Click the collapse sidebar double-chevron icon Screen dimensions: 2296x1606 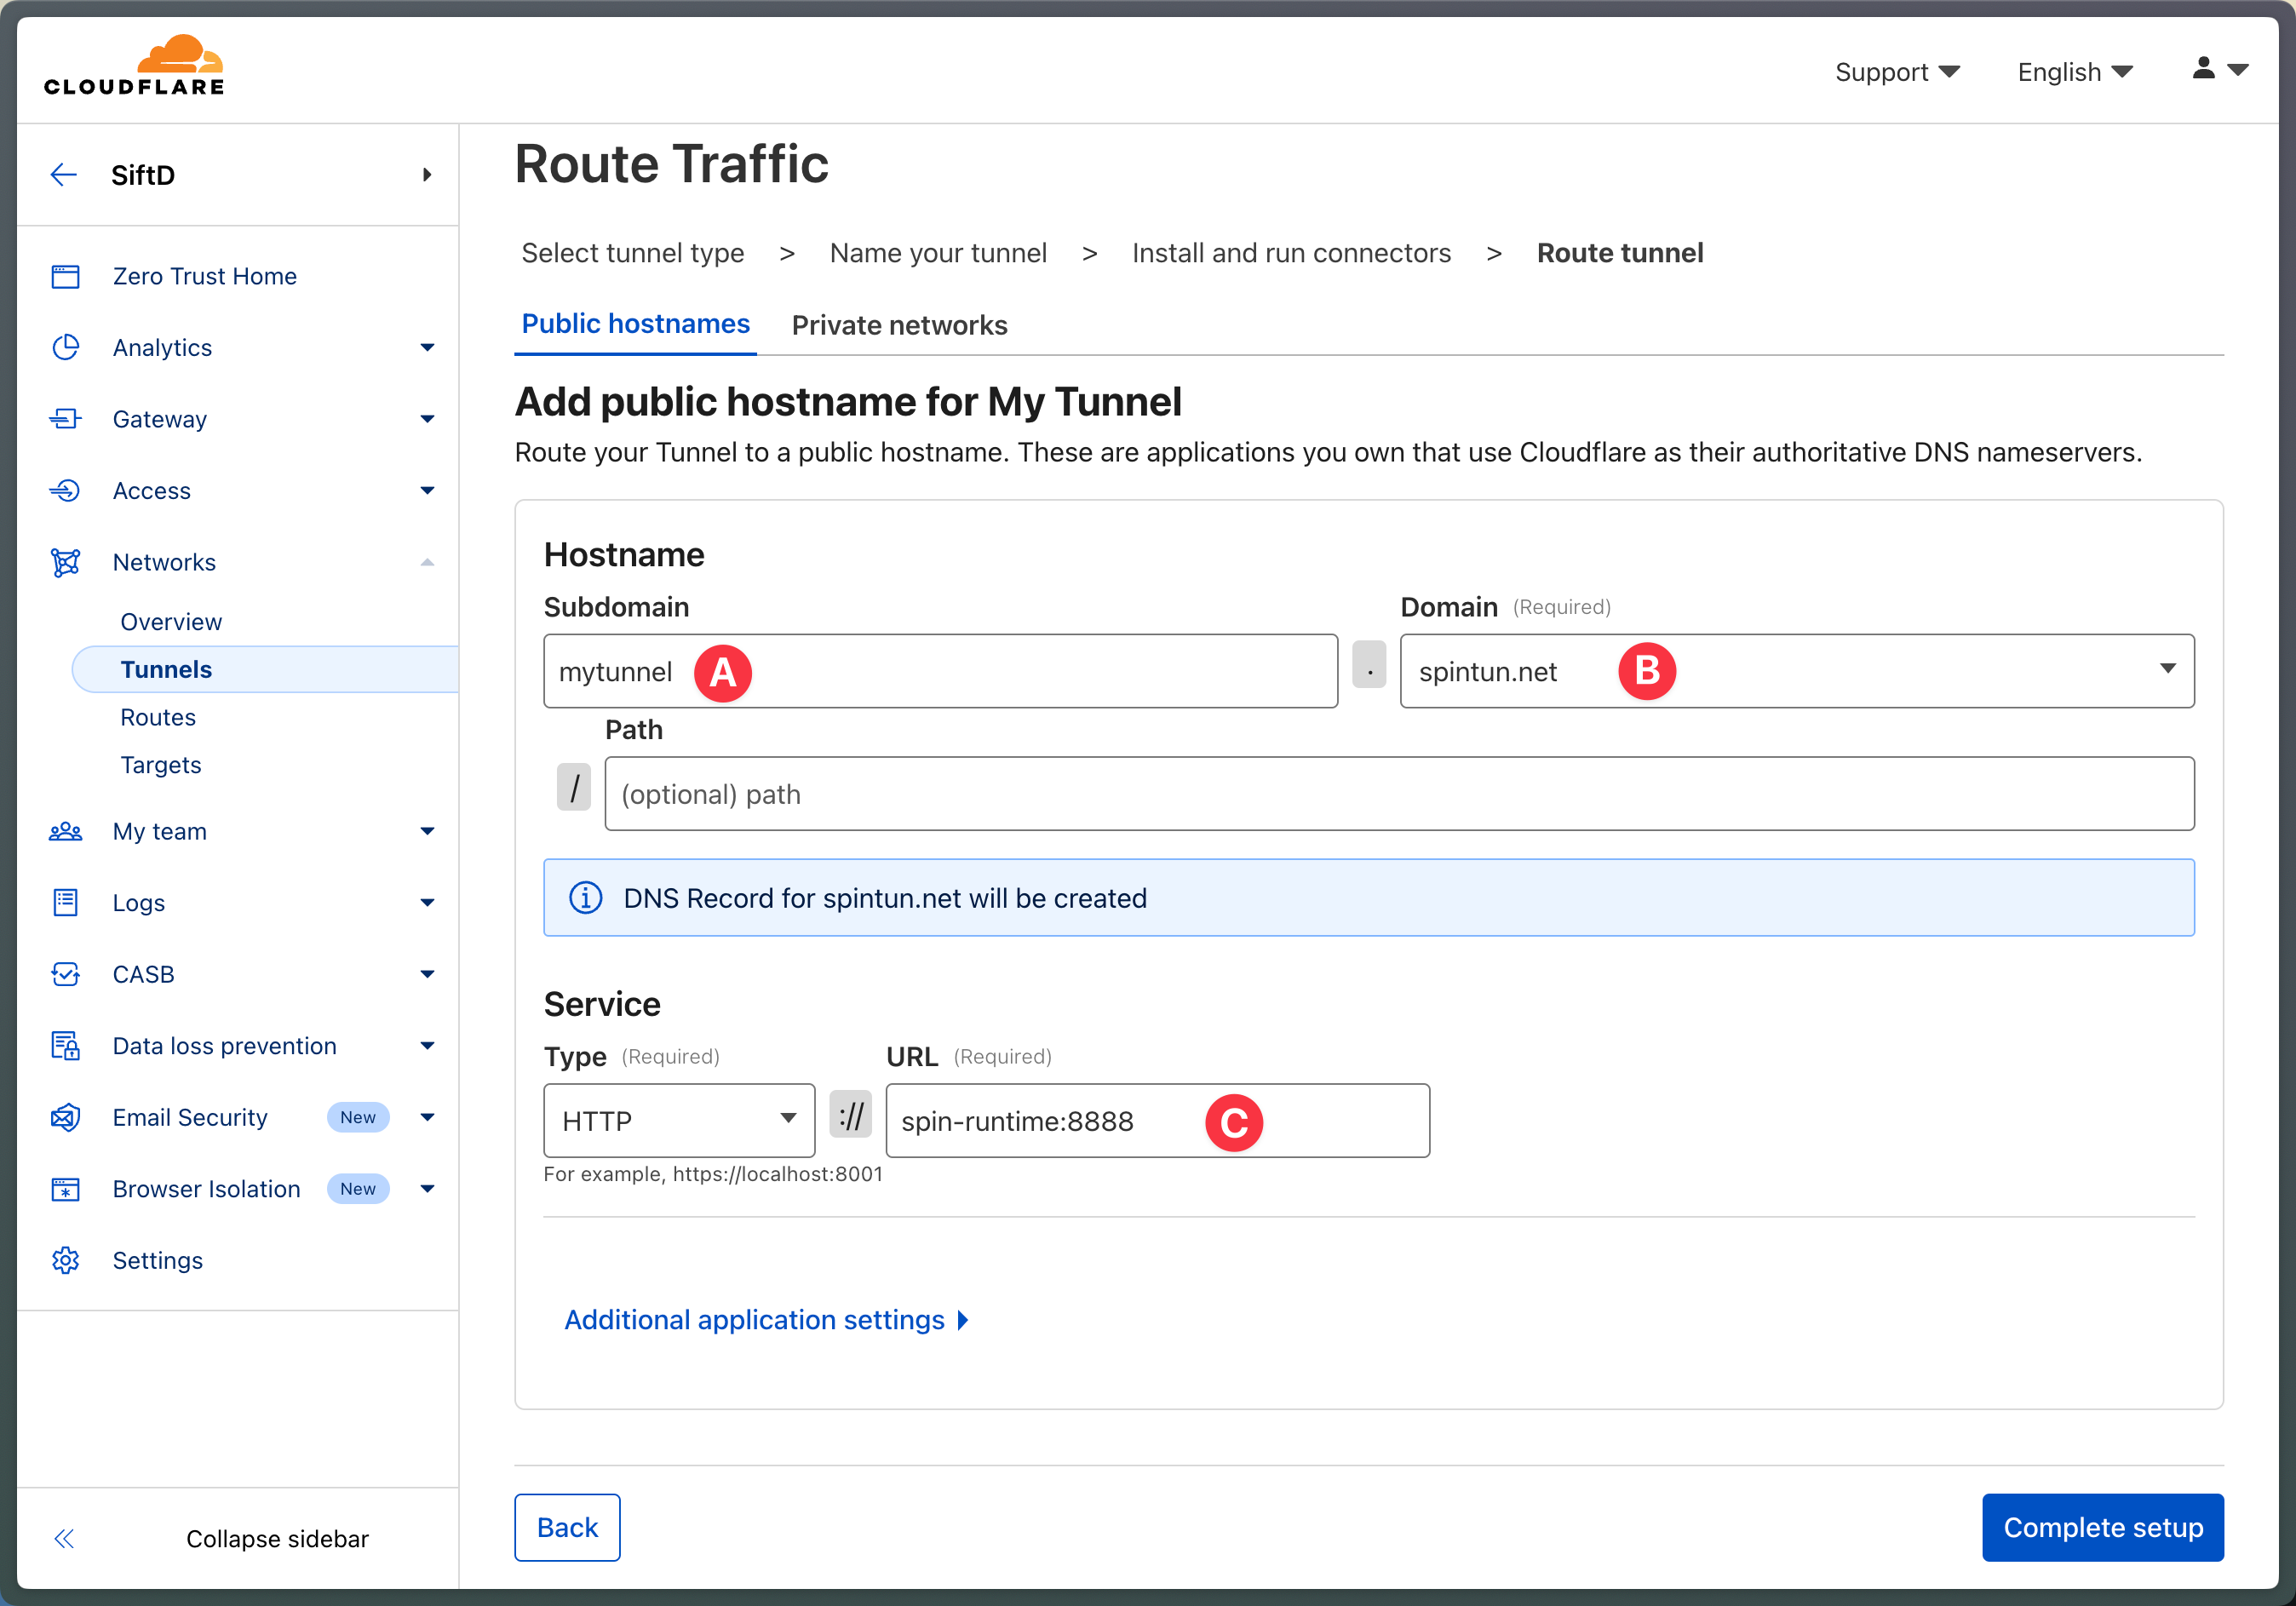coord(64,1538)
